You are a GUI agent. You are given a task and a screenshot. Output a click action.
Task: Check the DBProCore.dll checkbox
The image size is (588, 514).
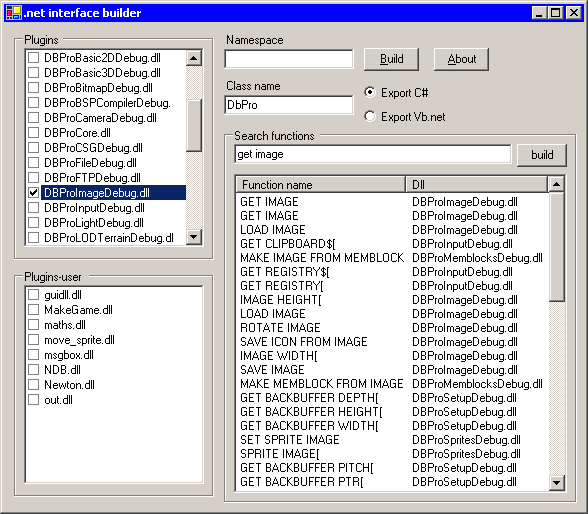coord(33,132)
